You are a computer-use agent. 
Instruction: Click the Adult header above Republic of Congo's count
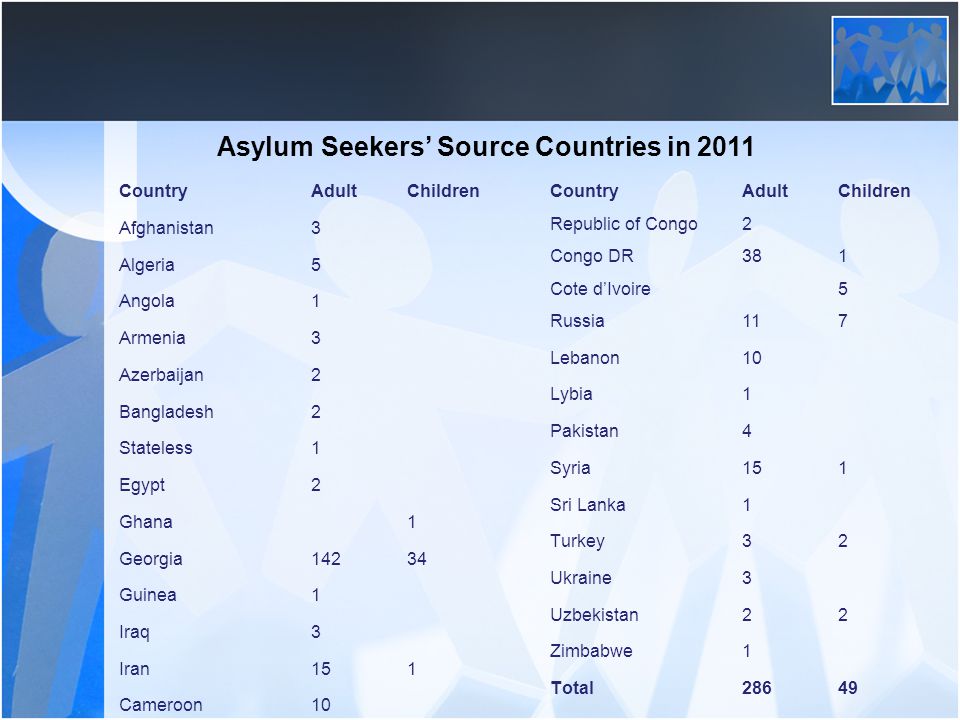pos(765,191)
